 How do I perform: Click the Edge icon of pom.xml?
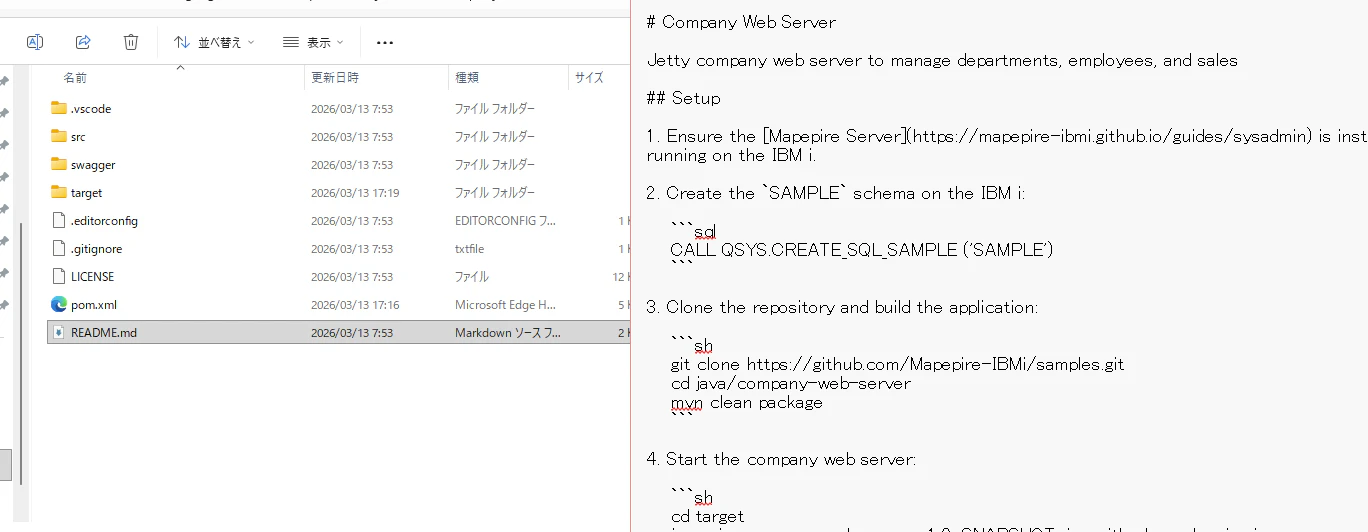pyautogui.click(x=59, y=304)
